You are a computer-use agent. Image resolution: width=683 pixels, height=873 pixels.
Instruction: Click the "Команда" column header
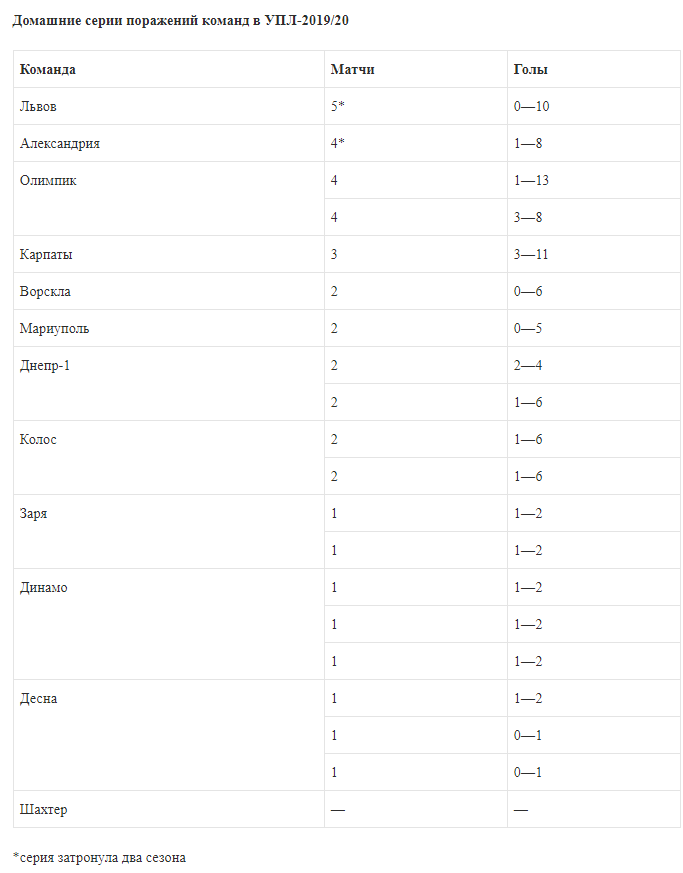click(48, 69)
